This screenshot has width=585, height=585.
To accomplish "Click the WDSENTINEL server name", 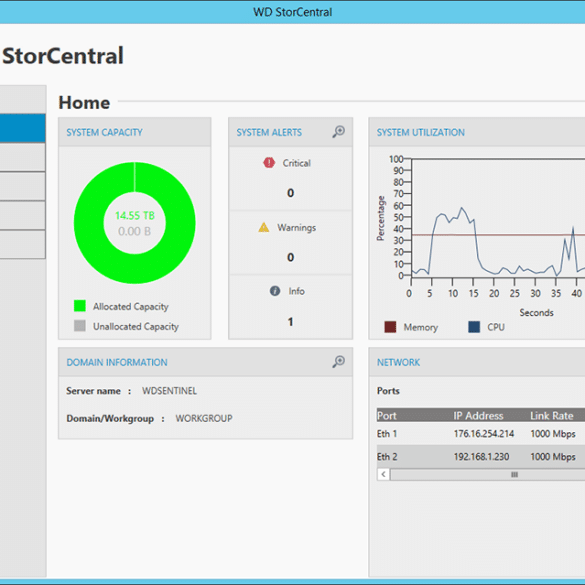I will [x=169, y=391].
